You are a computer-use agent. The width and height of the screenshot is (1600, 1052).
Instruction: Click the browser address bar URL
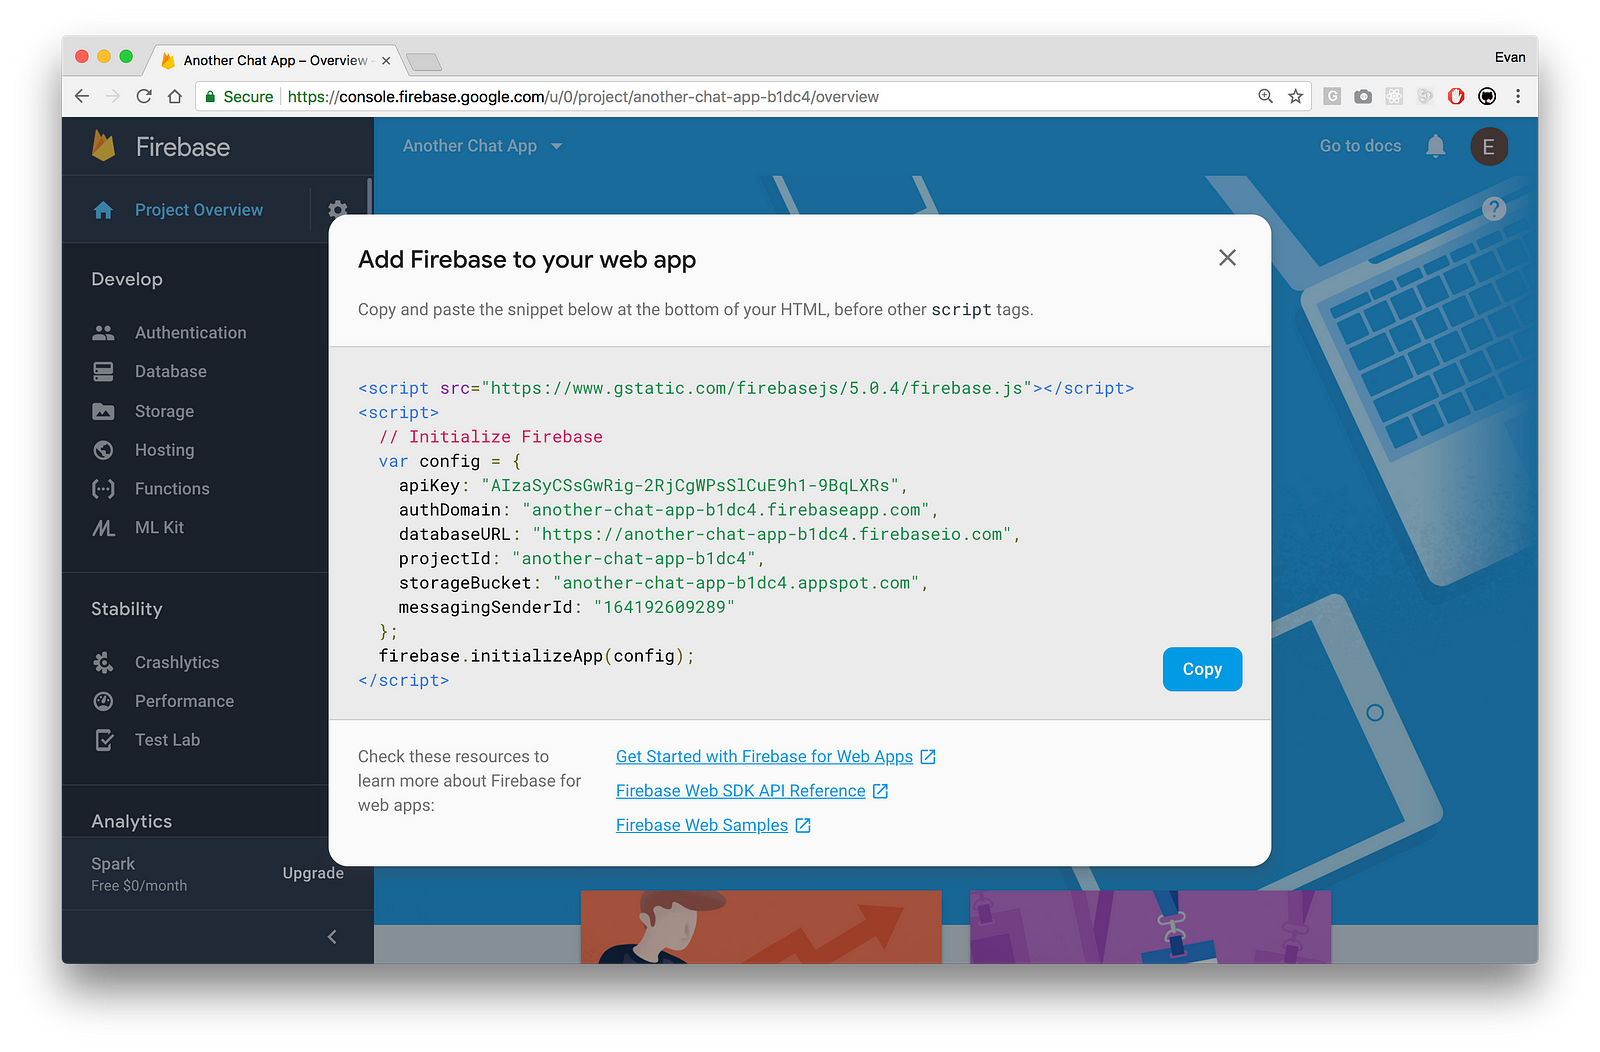coord(583,97)
